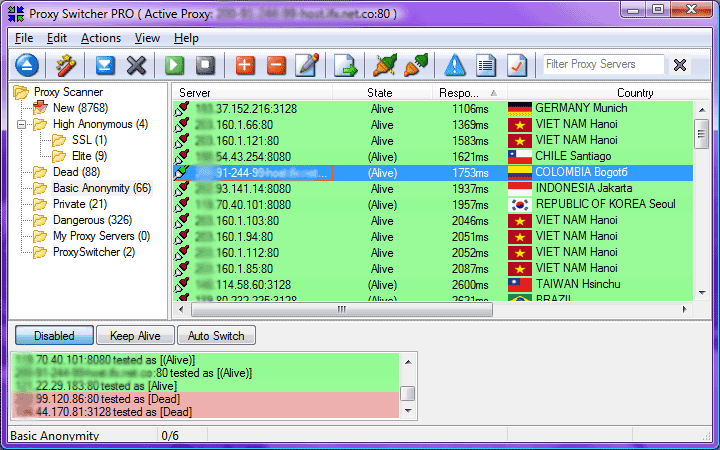Open the View menu

[147, 38]
